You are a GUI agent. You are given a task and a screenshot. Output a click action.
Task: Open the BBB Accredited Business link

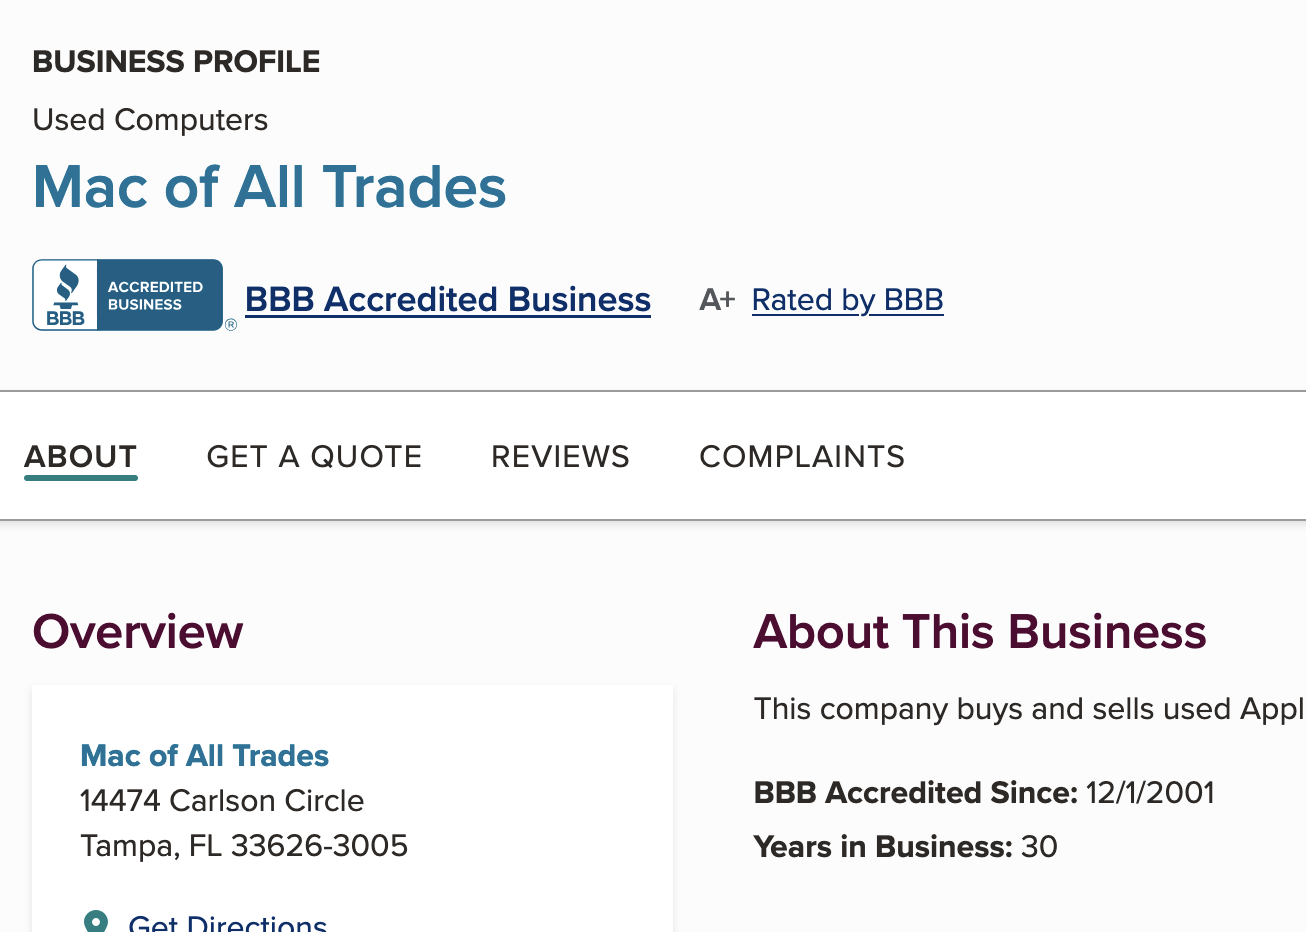[447, 299]
